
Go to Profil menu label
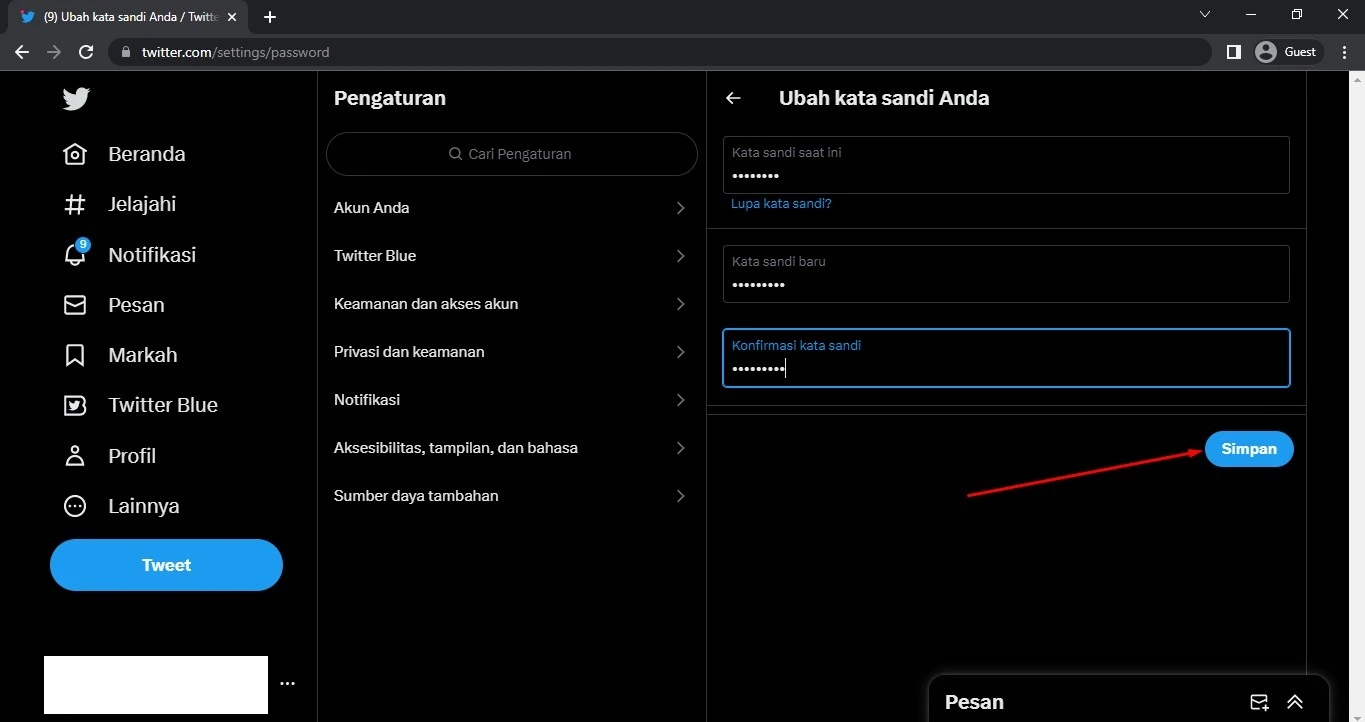[132, 456]
